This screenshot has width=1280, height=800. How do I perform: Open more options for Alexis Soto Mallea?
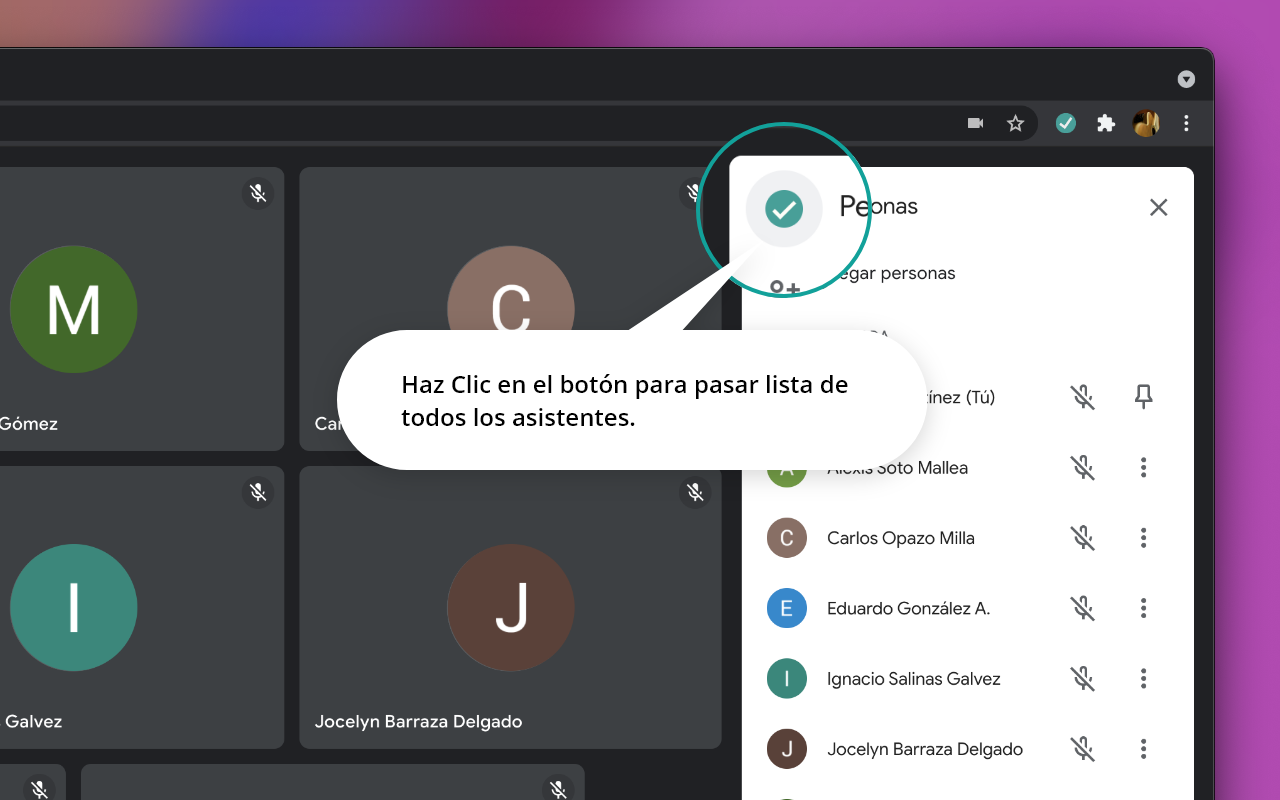click(x=1143, y=467)
